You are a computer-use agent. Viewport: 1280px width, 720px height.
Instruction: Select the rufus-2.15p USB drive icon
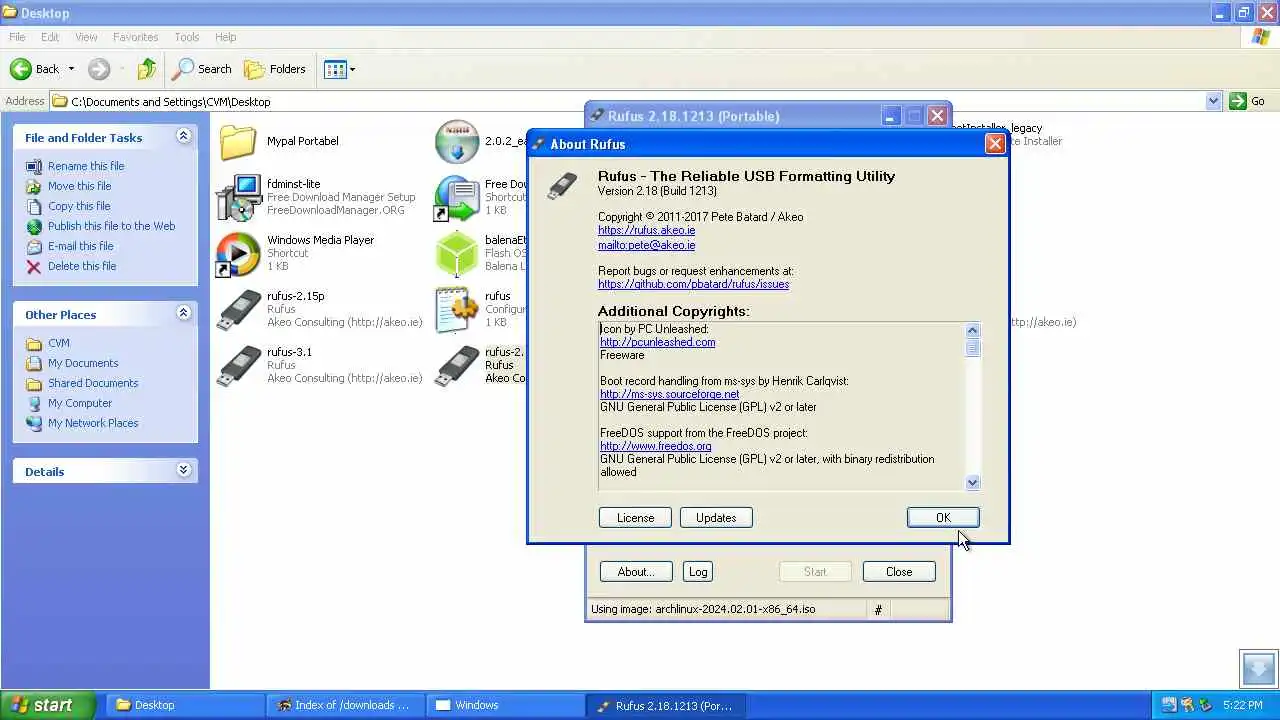pyautogui.click(x=238, y=310)
